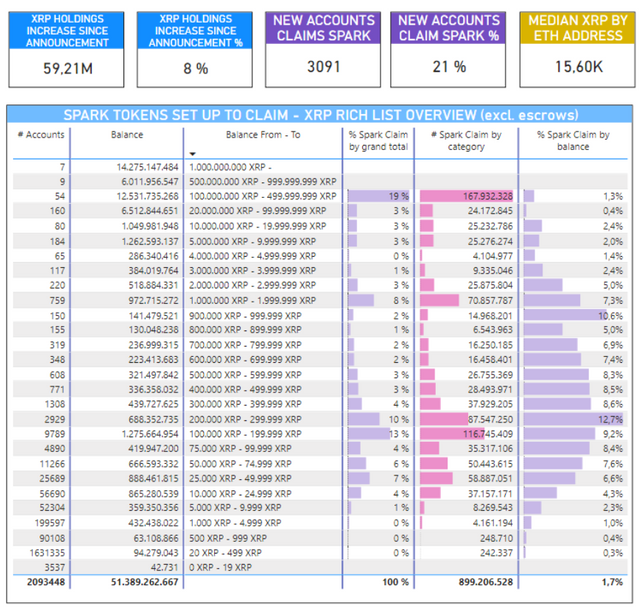The image size is (640, 609).
Task: Click the Spark claim value 70.857.787
Action: [x=490, y=301]
